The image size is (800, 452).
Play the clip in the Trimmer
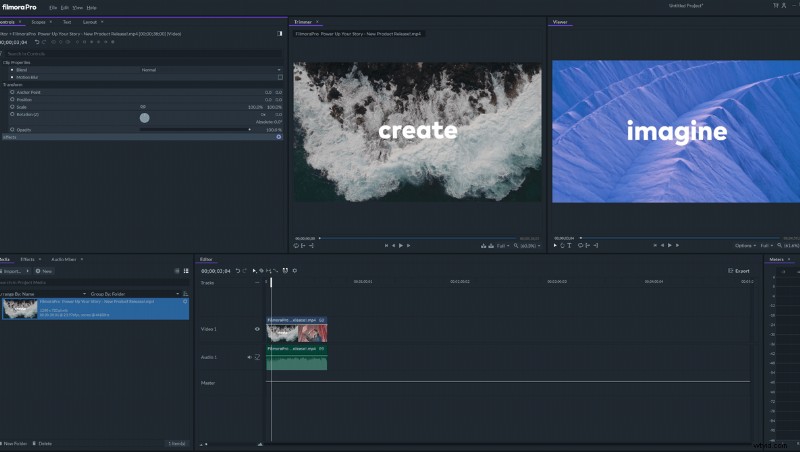(401, 245)
